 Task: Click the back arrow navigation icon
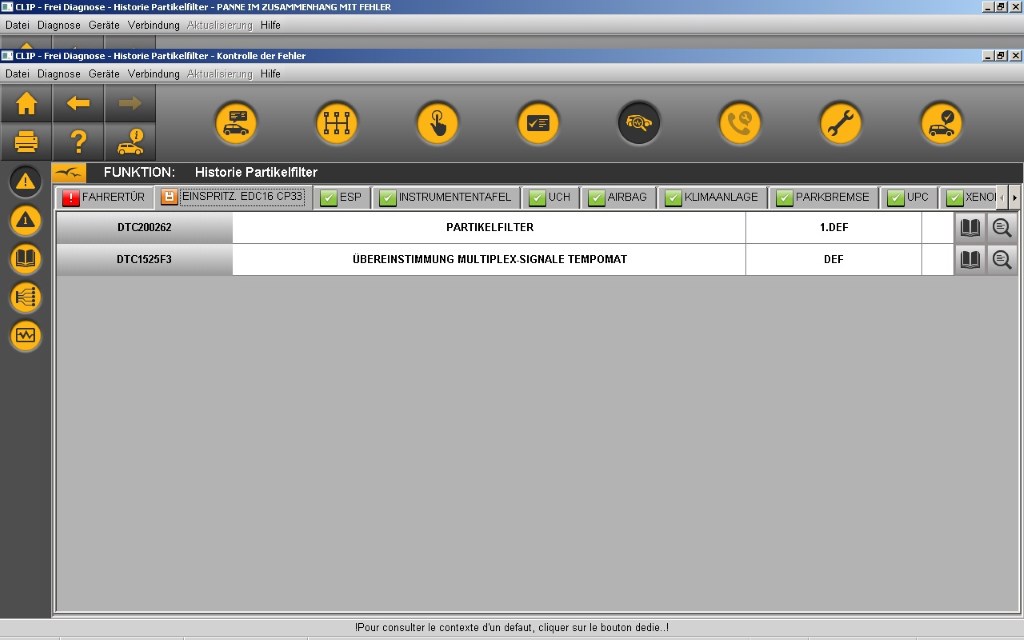click(x=78, y=104)
